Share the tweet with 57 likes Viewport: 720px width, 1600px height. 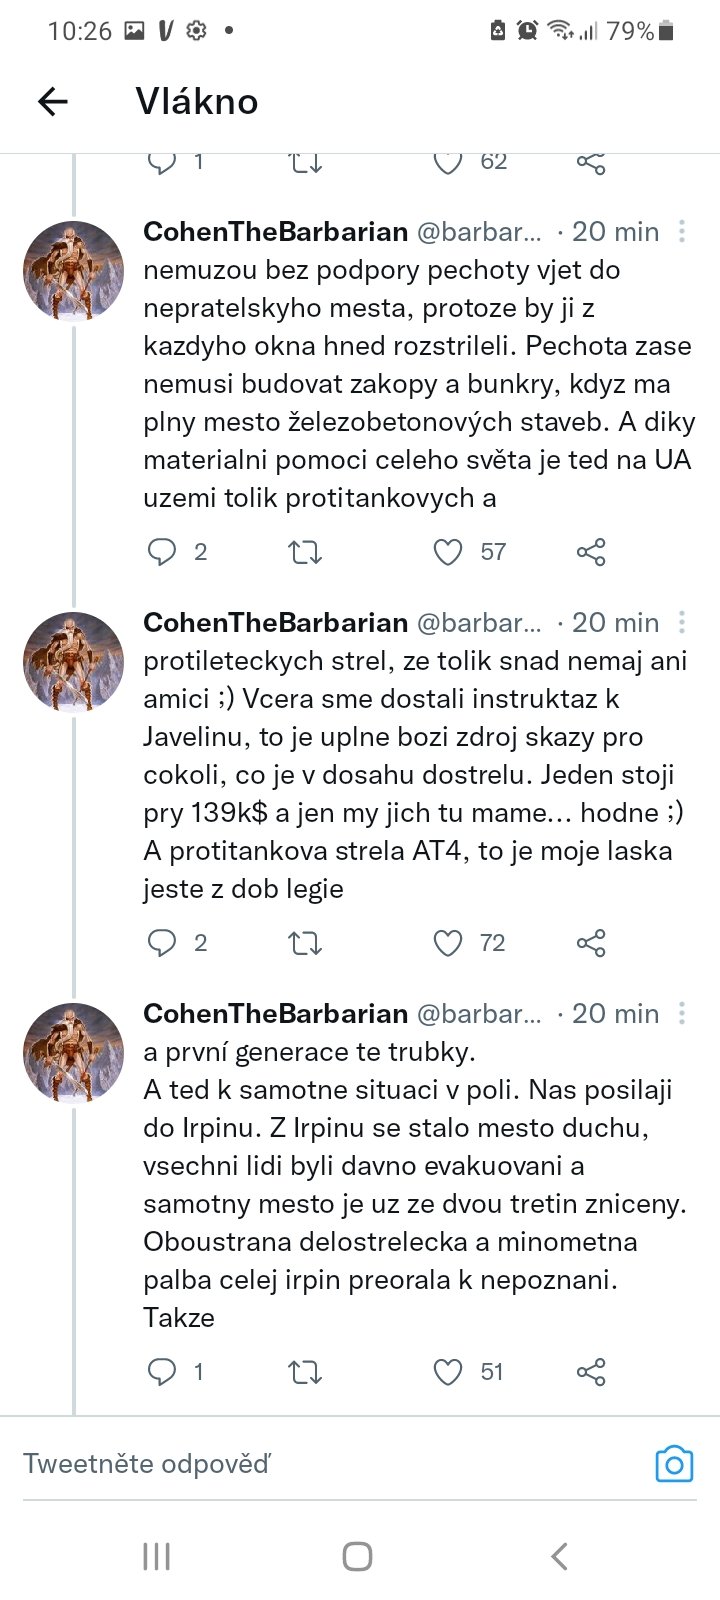591,552
